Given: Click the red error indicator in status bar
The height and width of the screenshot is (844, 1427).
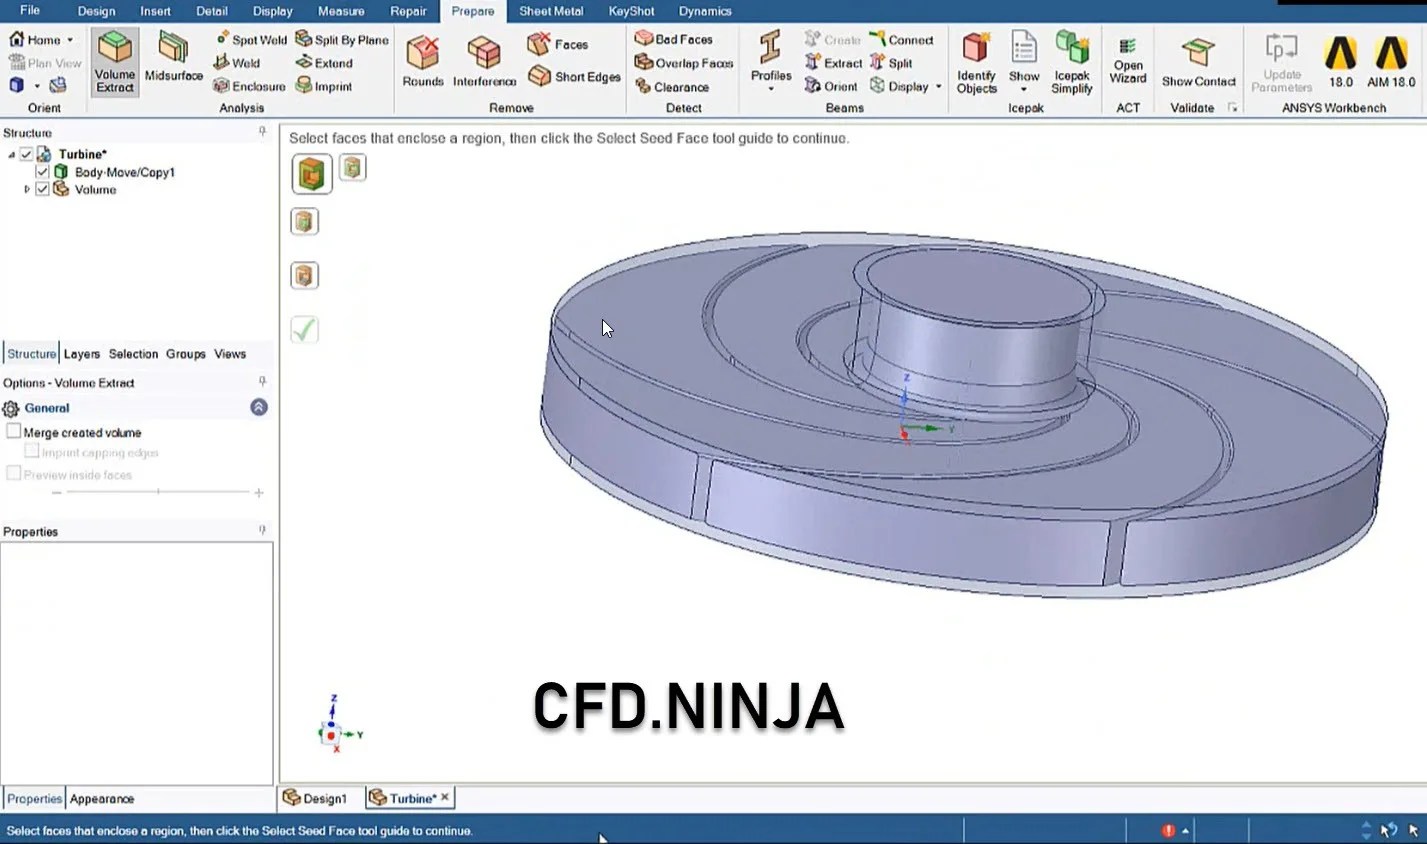Looking at the screenshot, I should point(1169,830).
